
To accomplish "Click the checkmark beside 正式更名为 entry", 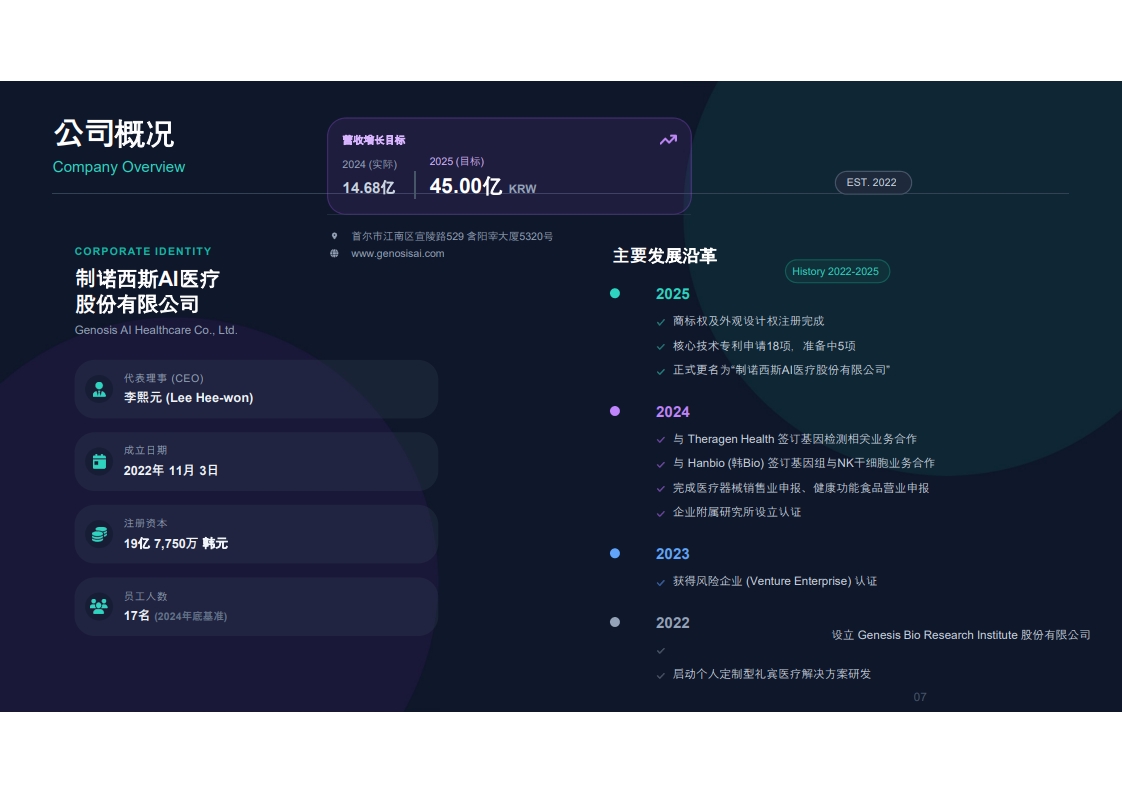I will [x=660, y=371].
